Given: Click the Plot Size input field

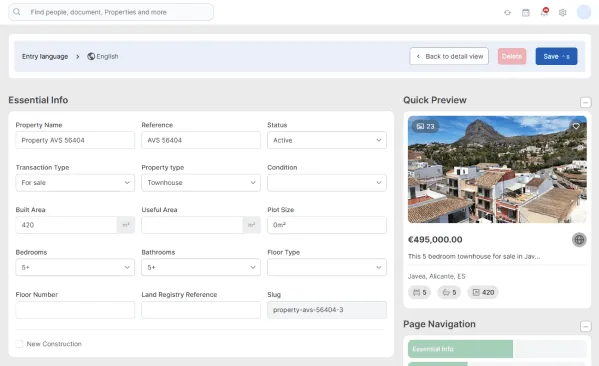Looking at the screenshot, I should [x=327, y=225].
